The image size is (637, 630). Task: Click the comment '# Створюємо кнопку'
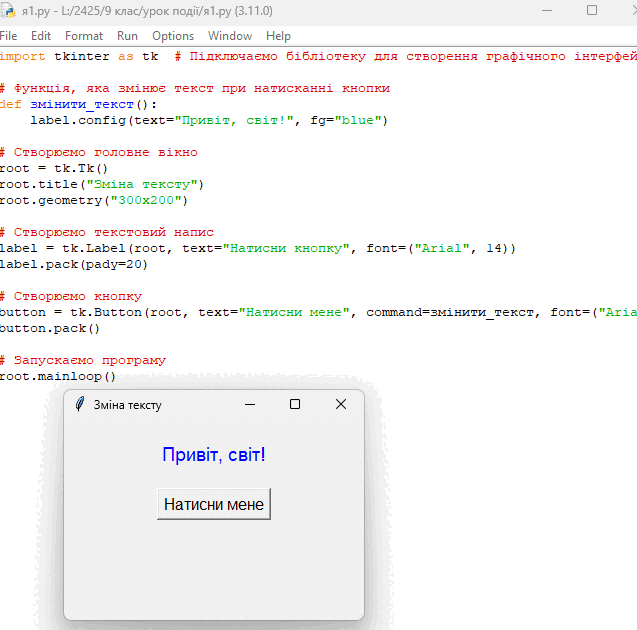click(x=71, y=296)
